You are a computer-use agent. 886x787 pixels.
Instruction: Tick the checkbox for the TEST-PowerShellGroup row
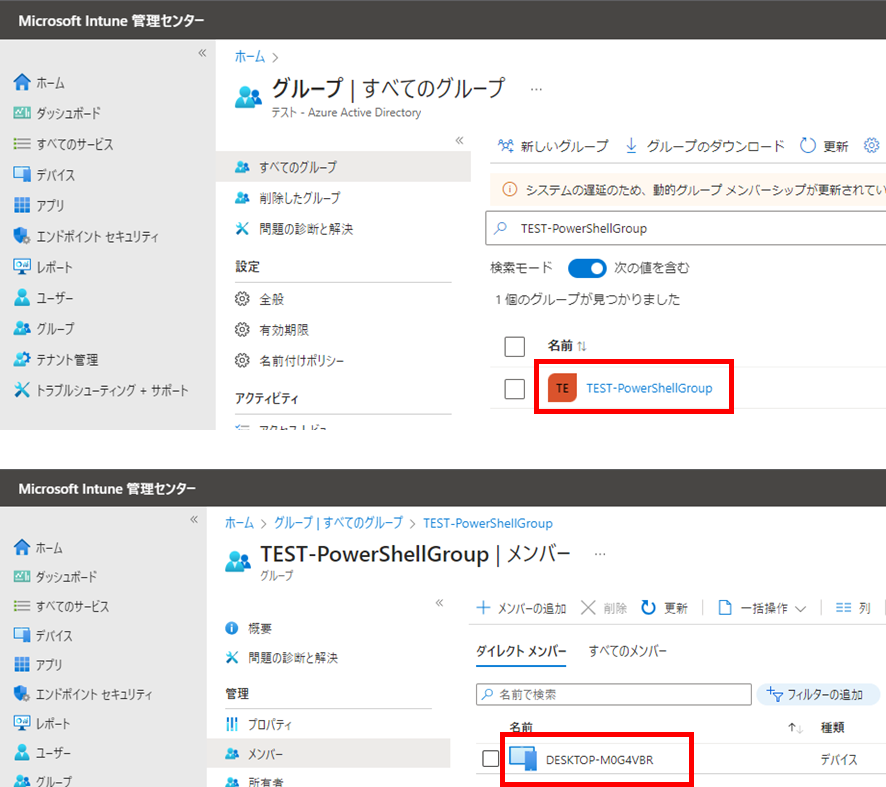[515, 389]
